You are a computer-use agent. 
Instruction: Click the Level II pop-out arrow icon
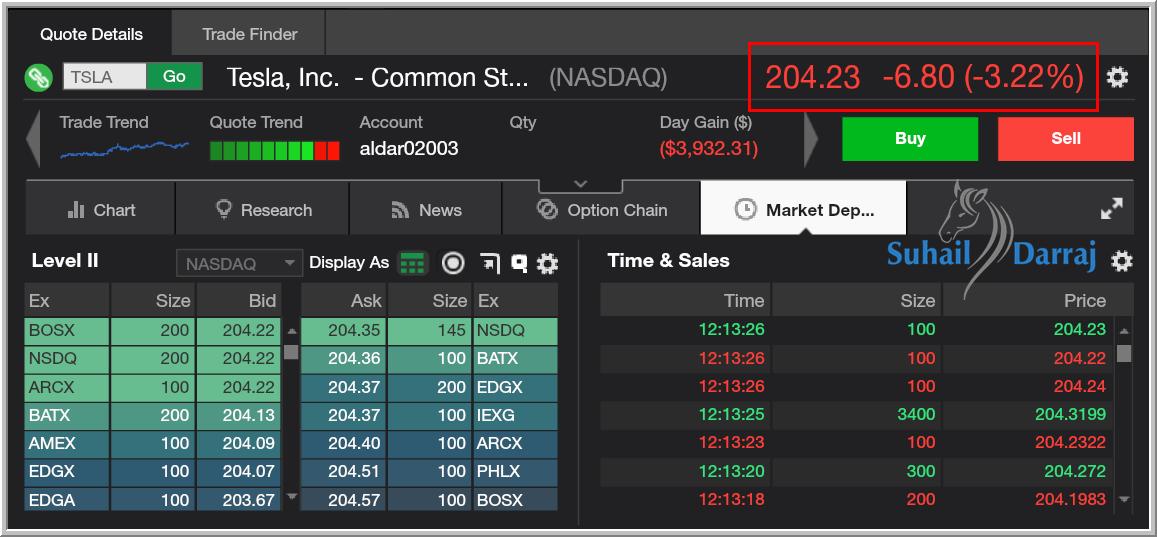coord(490,263)
